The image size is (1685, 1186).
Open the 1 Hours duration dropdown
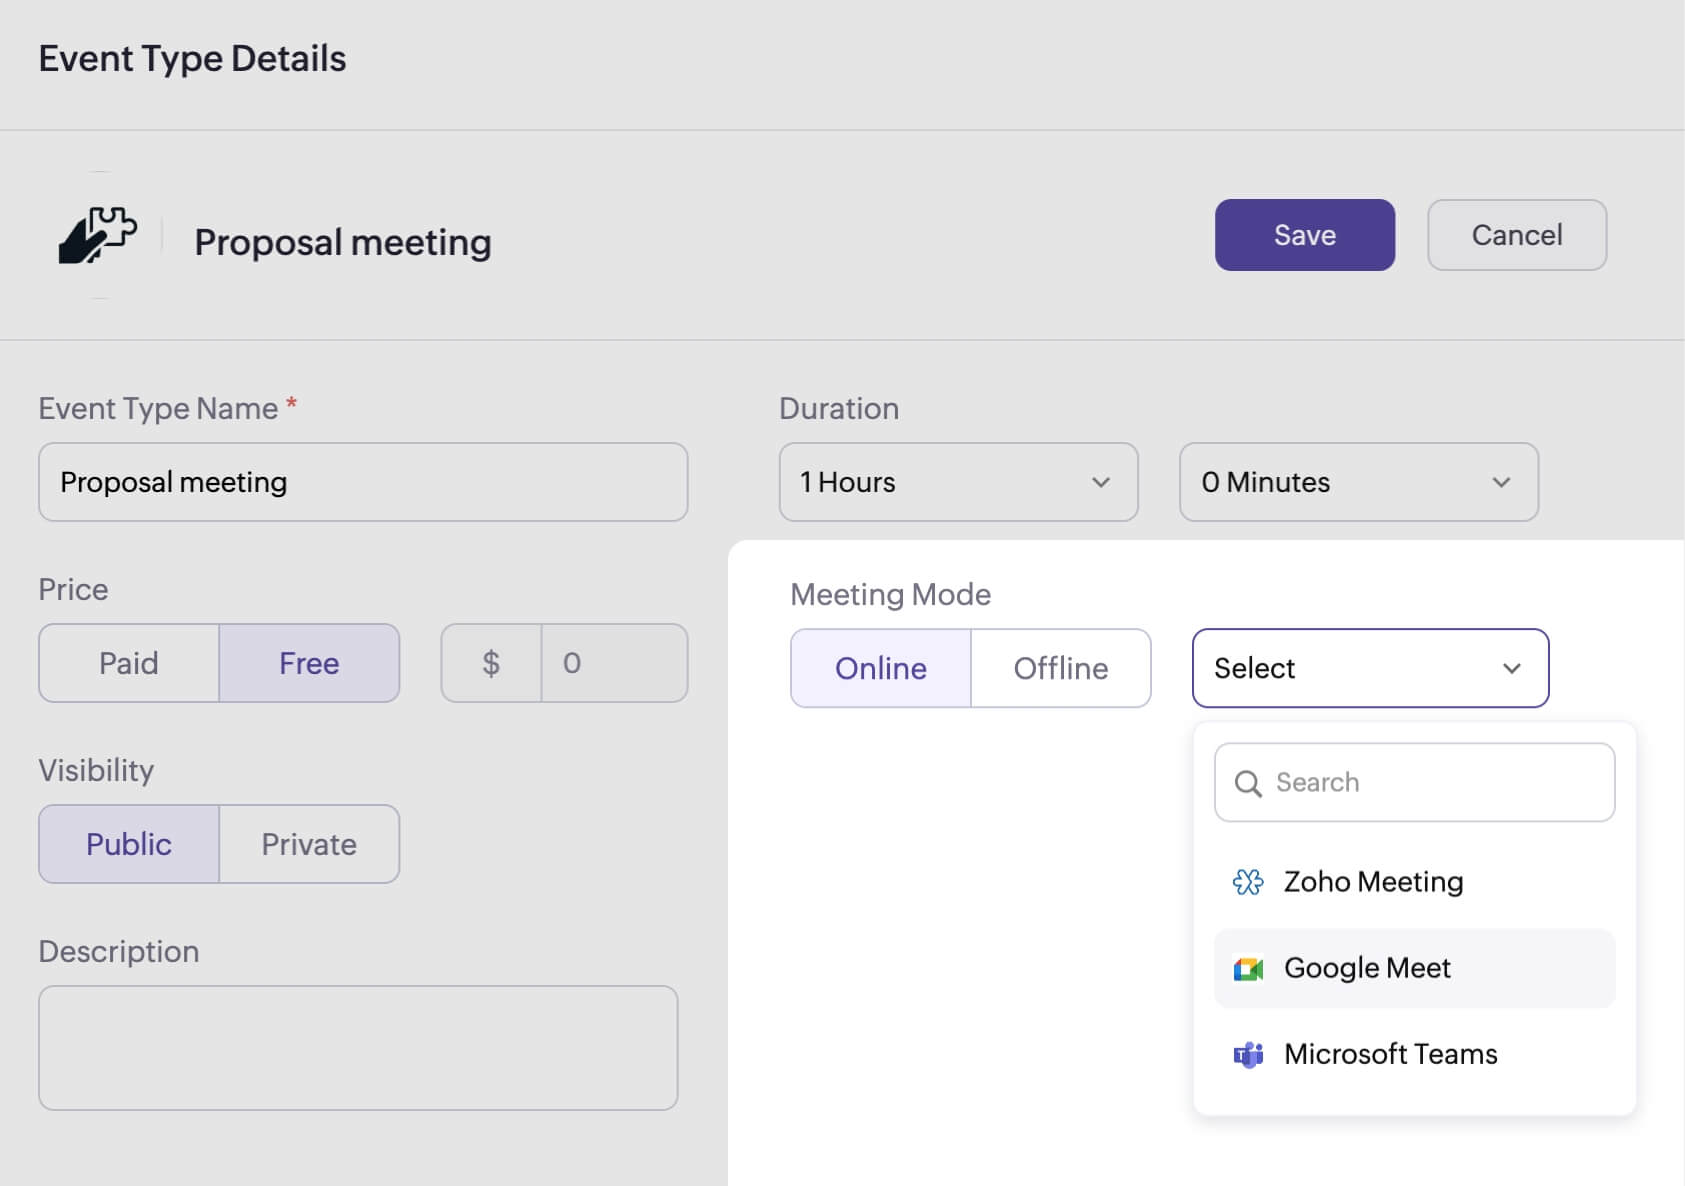[x=958, y=482]
